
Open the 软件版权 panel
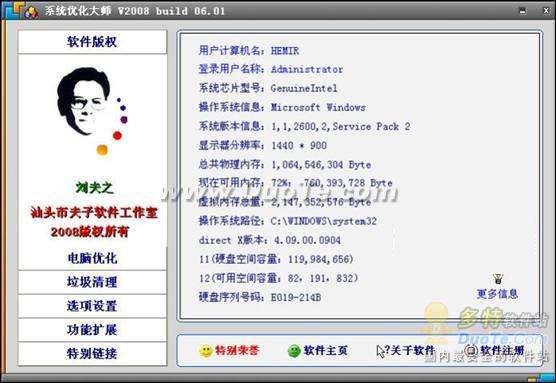click(x=92, y=42)
